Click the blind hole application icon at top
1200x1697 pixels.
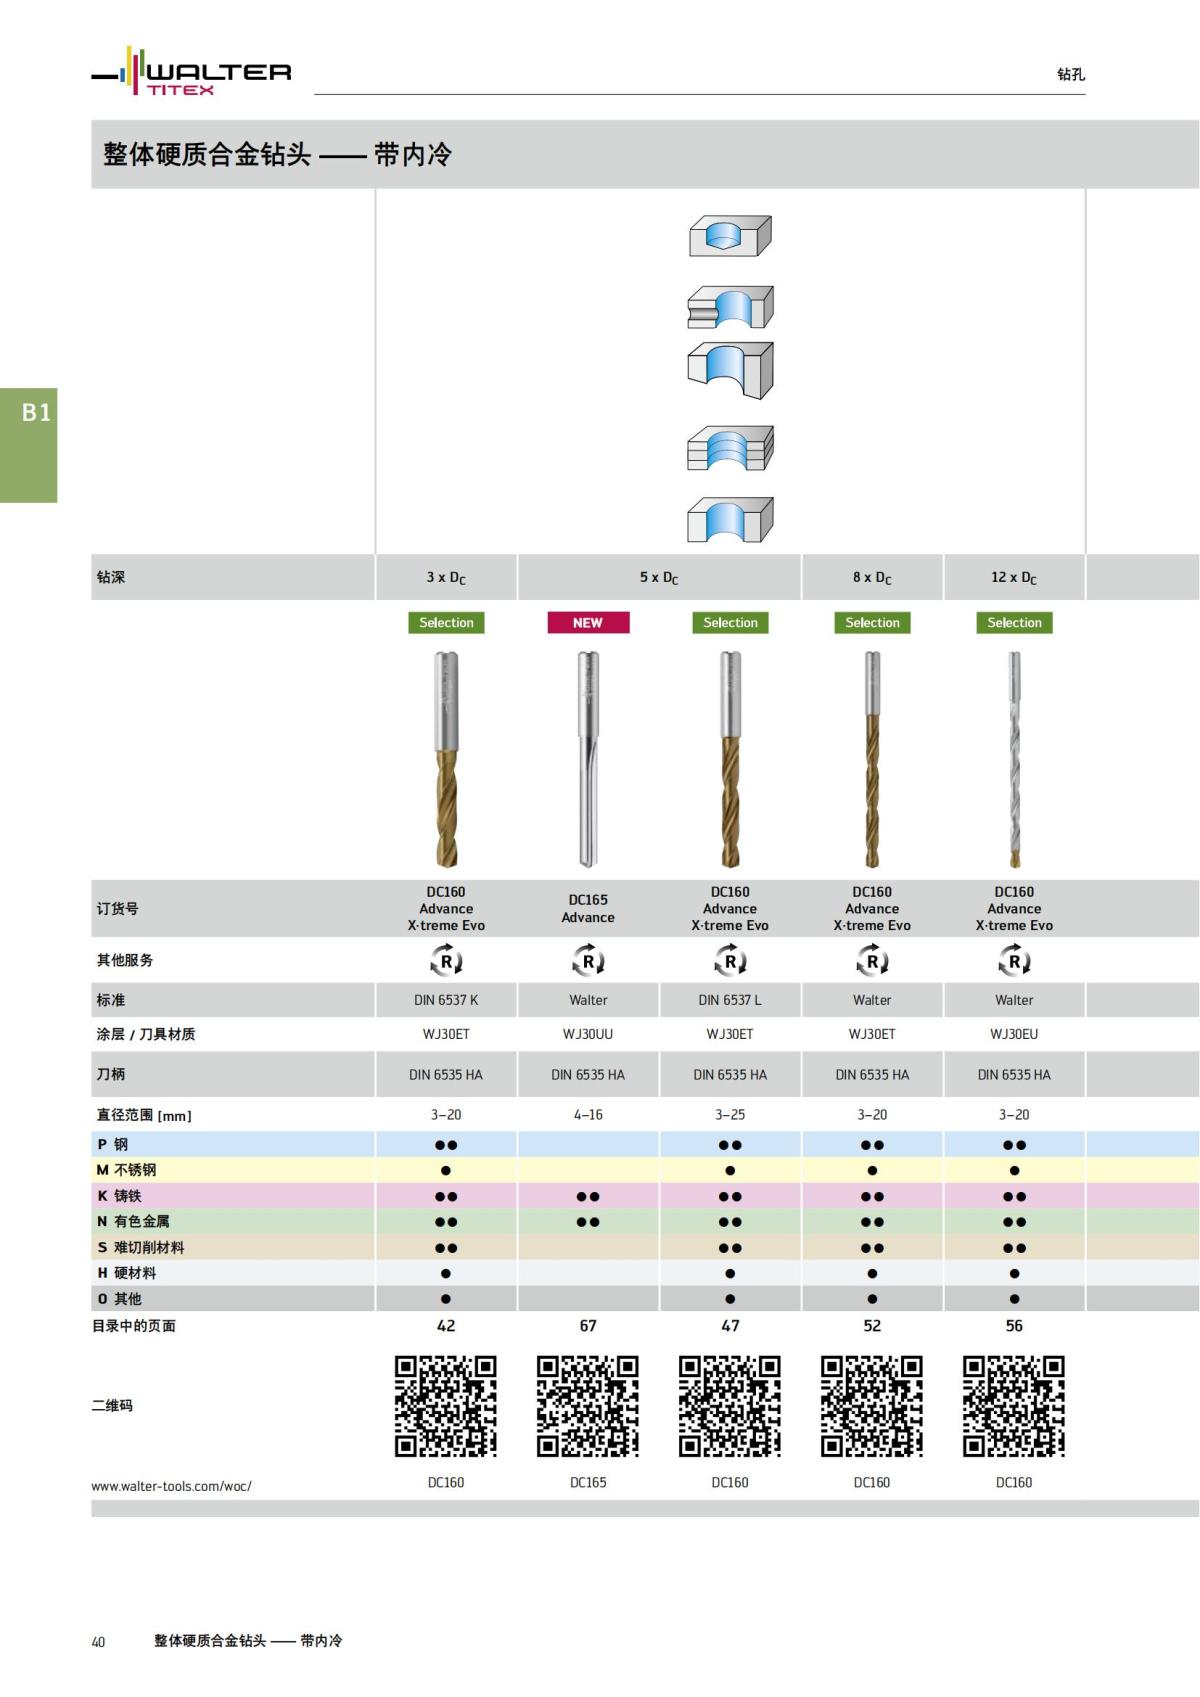click(730, 236)
